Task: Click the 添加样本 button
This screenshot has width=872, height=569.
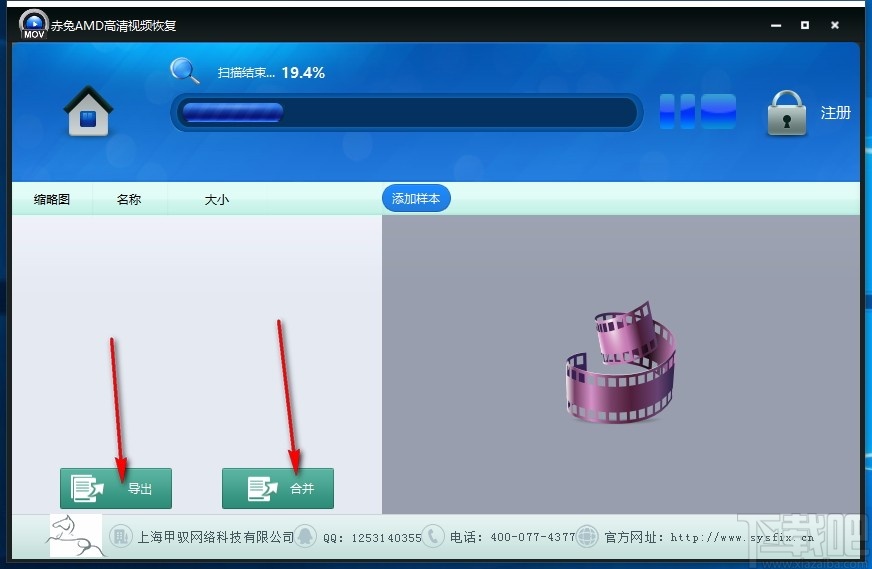Action: (x=416, y=199)
